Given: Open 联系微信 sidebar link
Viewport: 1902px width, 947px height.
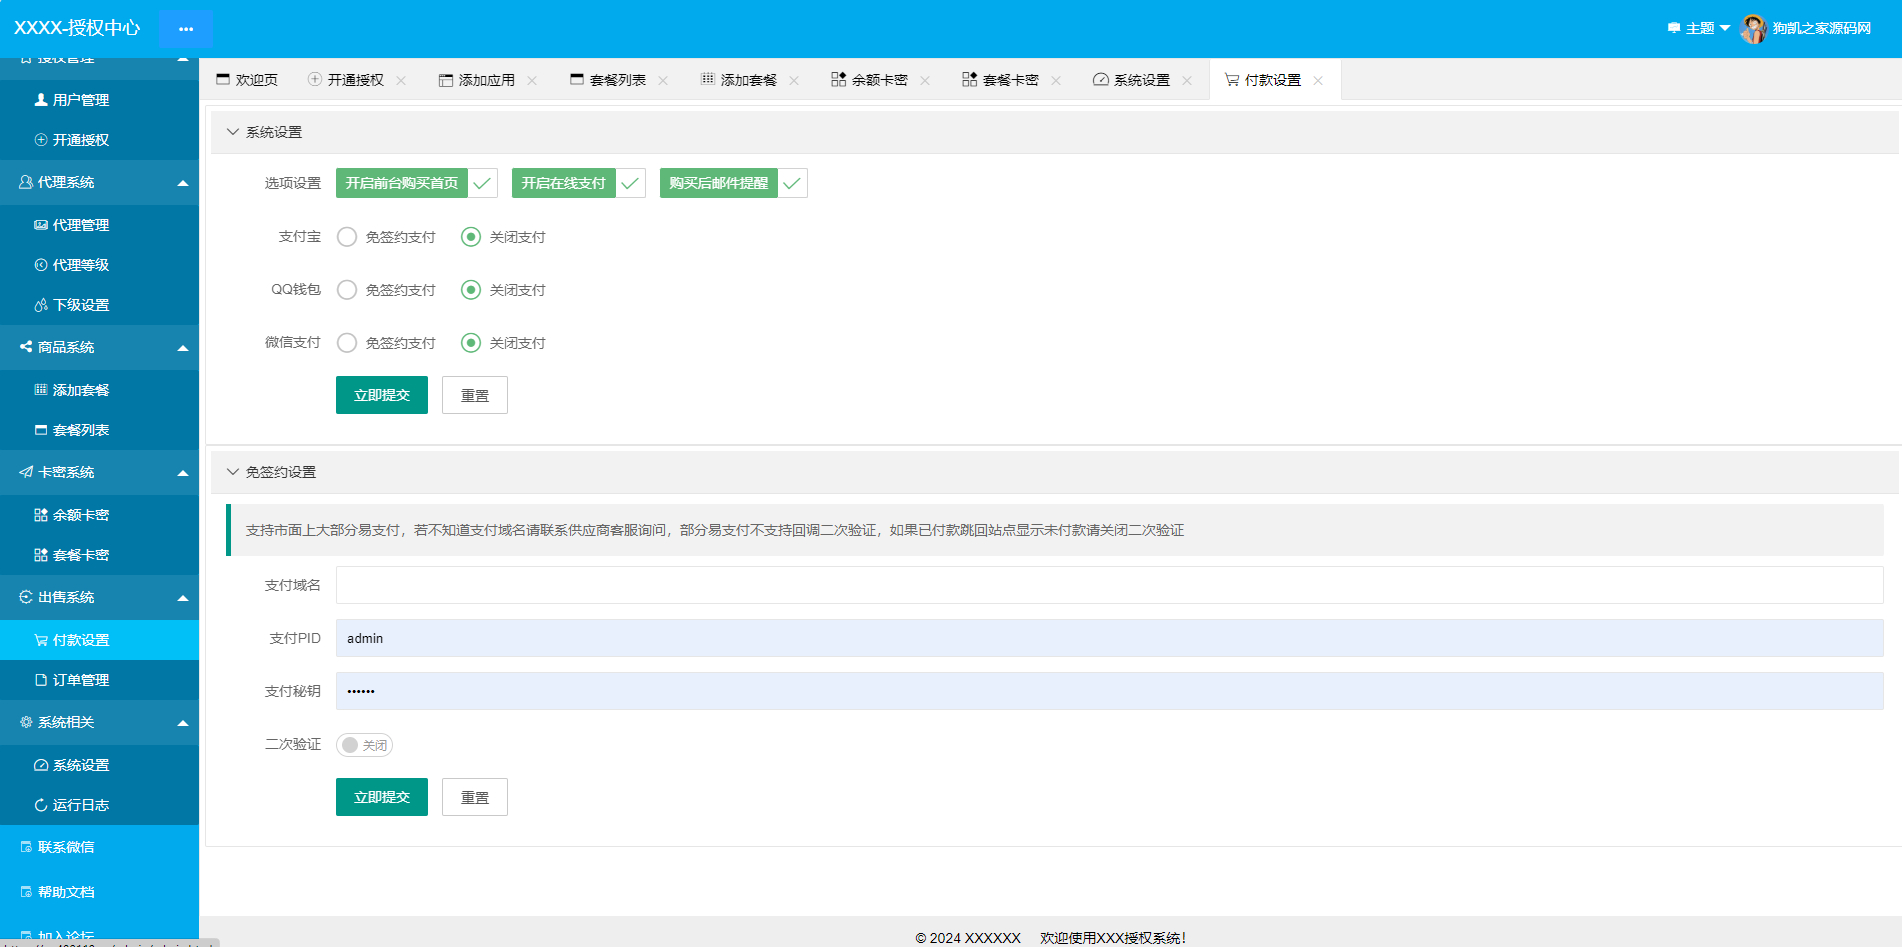Looking at the screenshot, I should (66, 847).
